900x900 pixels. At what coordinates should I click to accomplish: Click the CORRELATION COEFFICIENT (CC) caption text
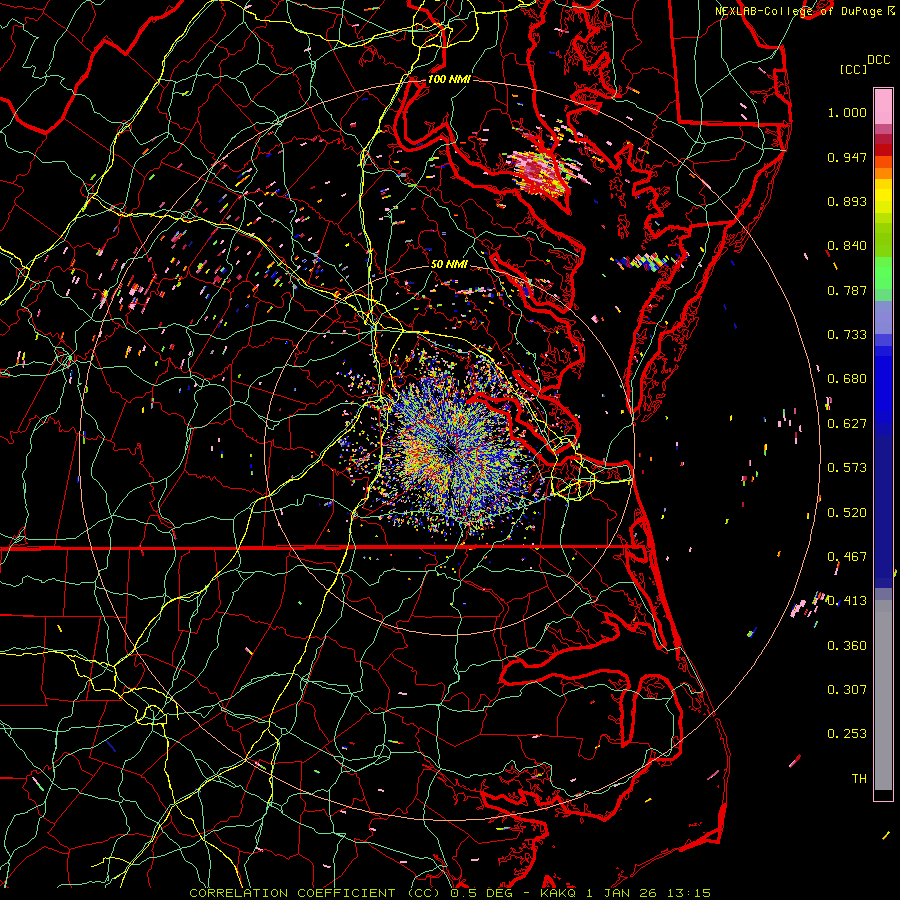[x=315, y=893]
